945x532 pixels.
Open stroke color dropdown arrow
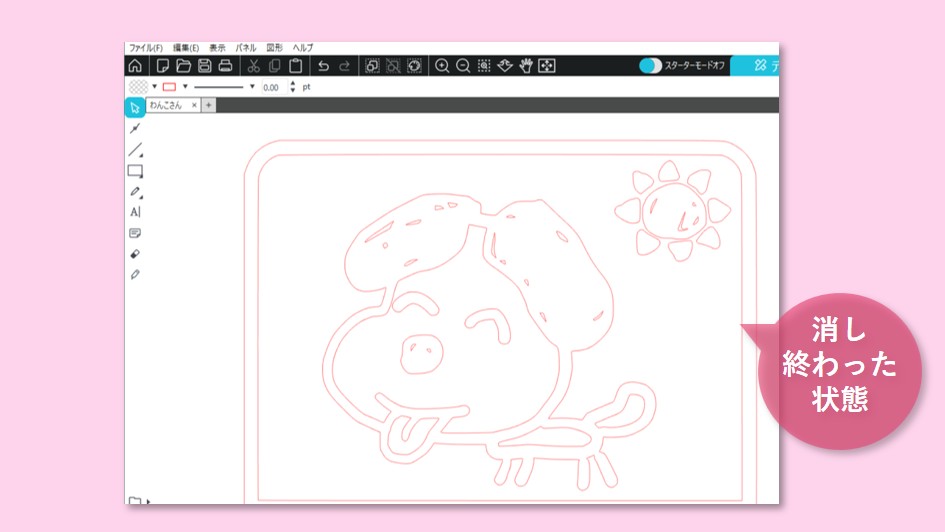(185, 87)
